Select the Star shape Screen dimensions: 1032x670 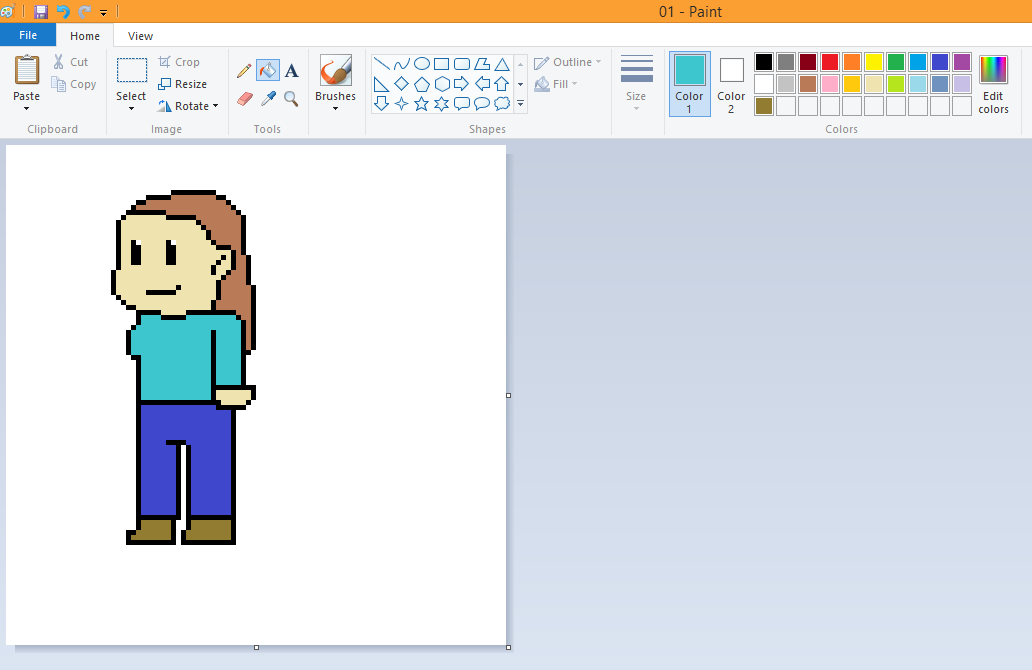click(421, 102)
